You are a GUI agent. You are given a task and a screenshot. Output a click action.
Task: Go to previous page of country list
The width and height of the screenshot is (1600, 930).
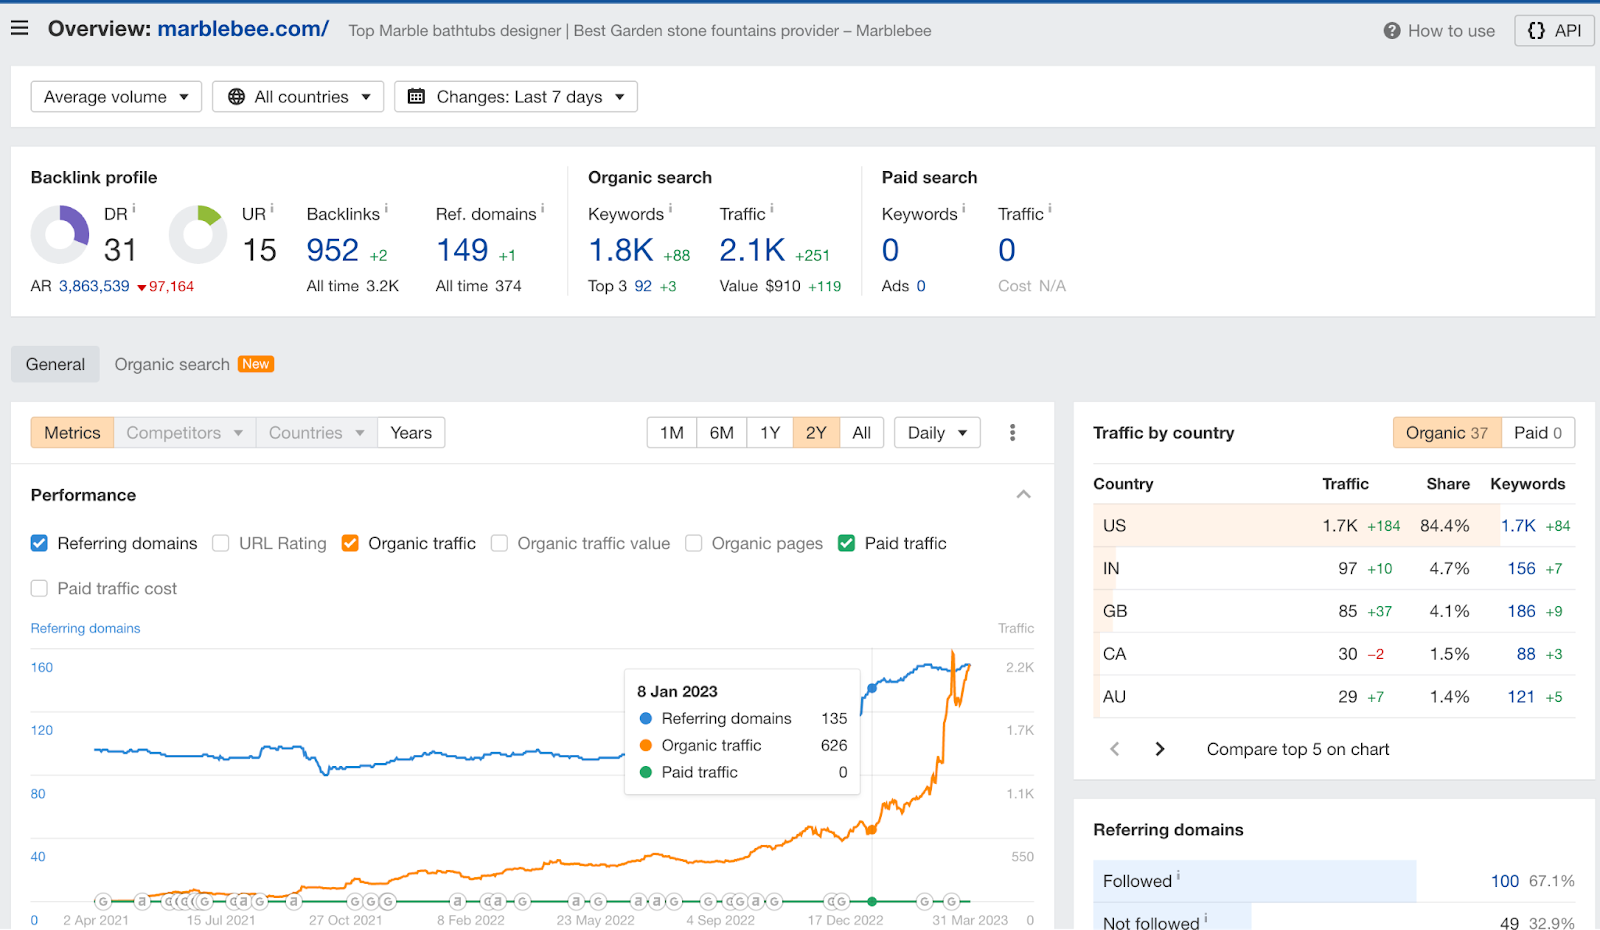click(x=1115, y=749)
